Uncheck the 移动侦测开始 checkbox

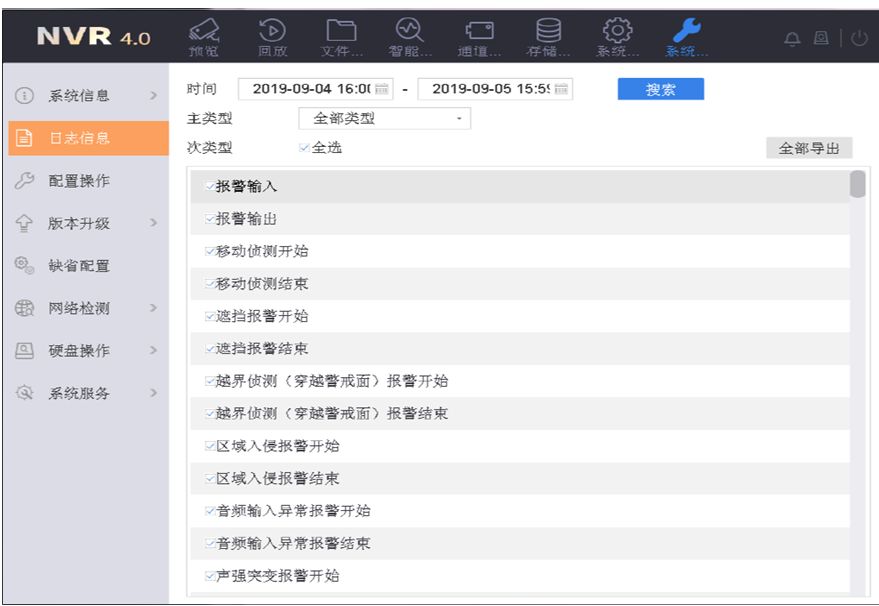[x=209, y=252]
